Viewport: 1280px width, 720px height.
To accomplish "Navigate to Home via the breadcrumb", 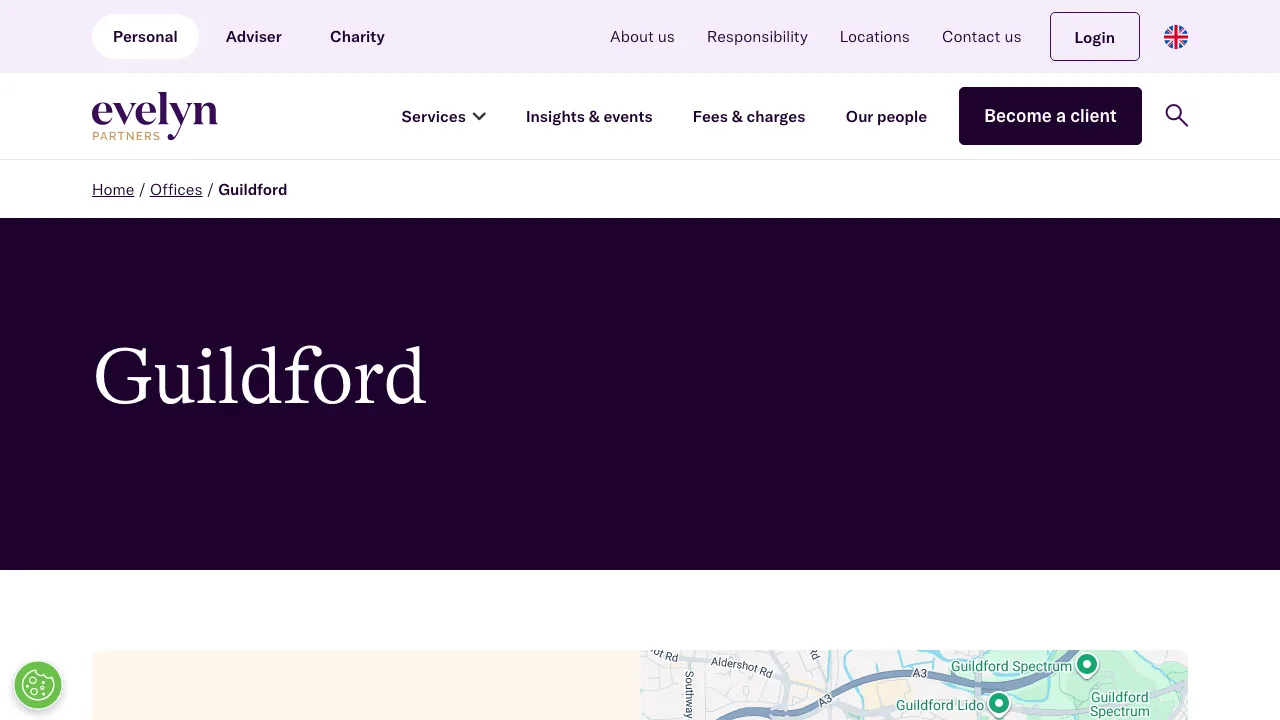I will click(113, 189).
